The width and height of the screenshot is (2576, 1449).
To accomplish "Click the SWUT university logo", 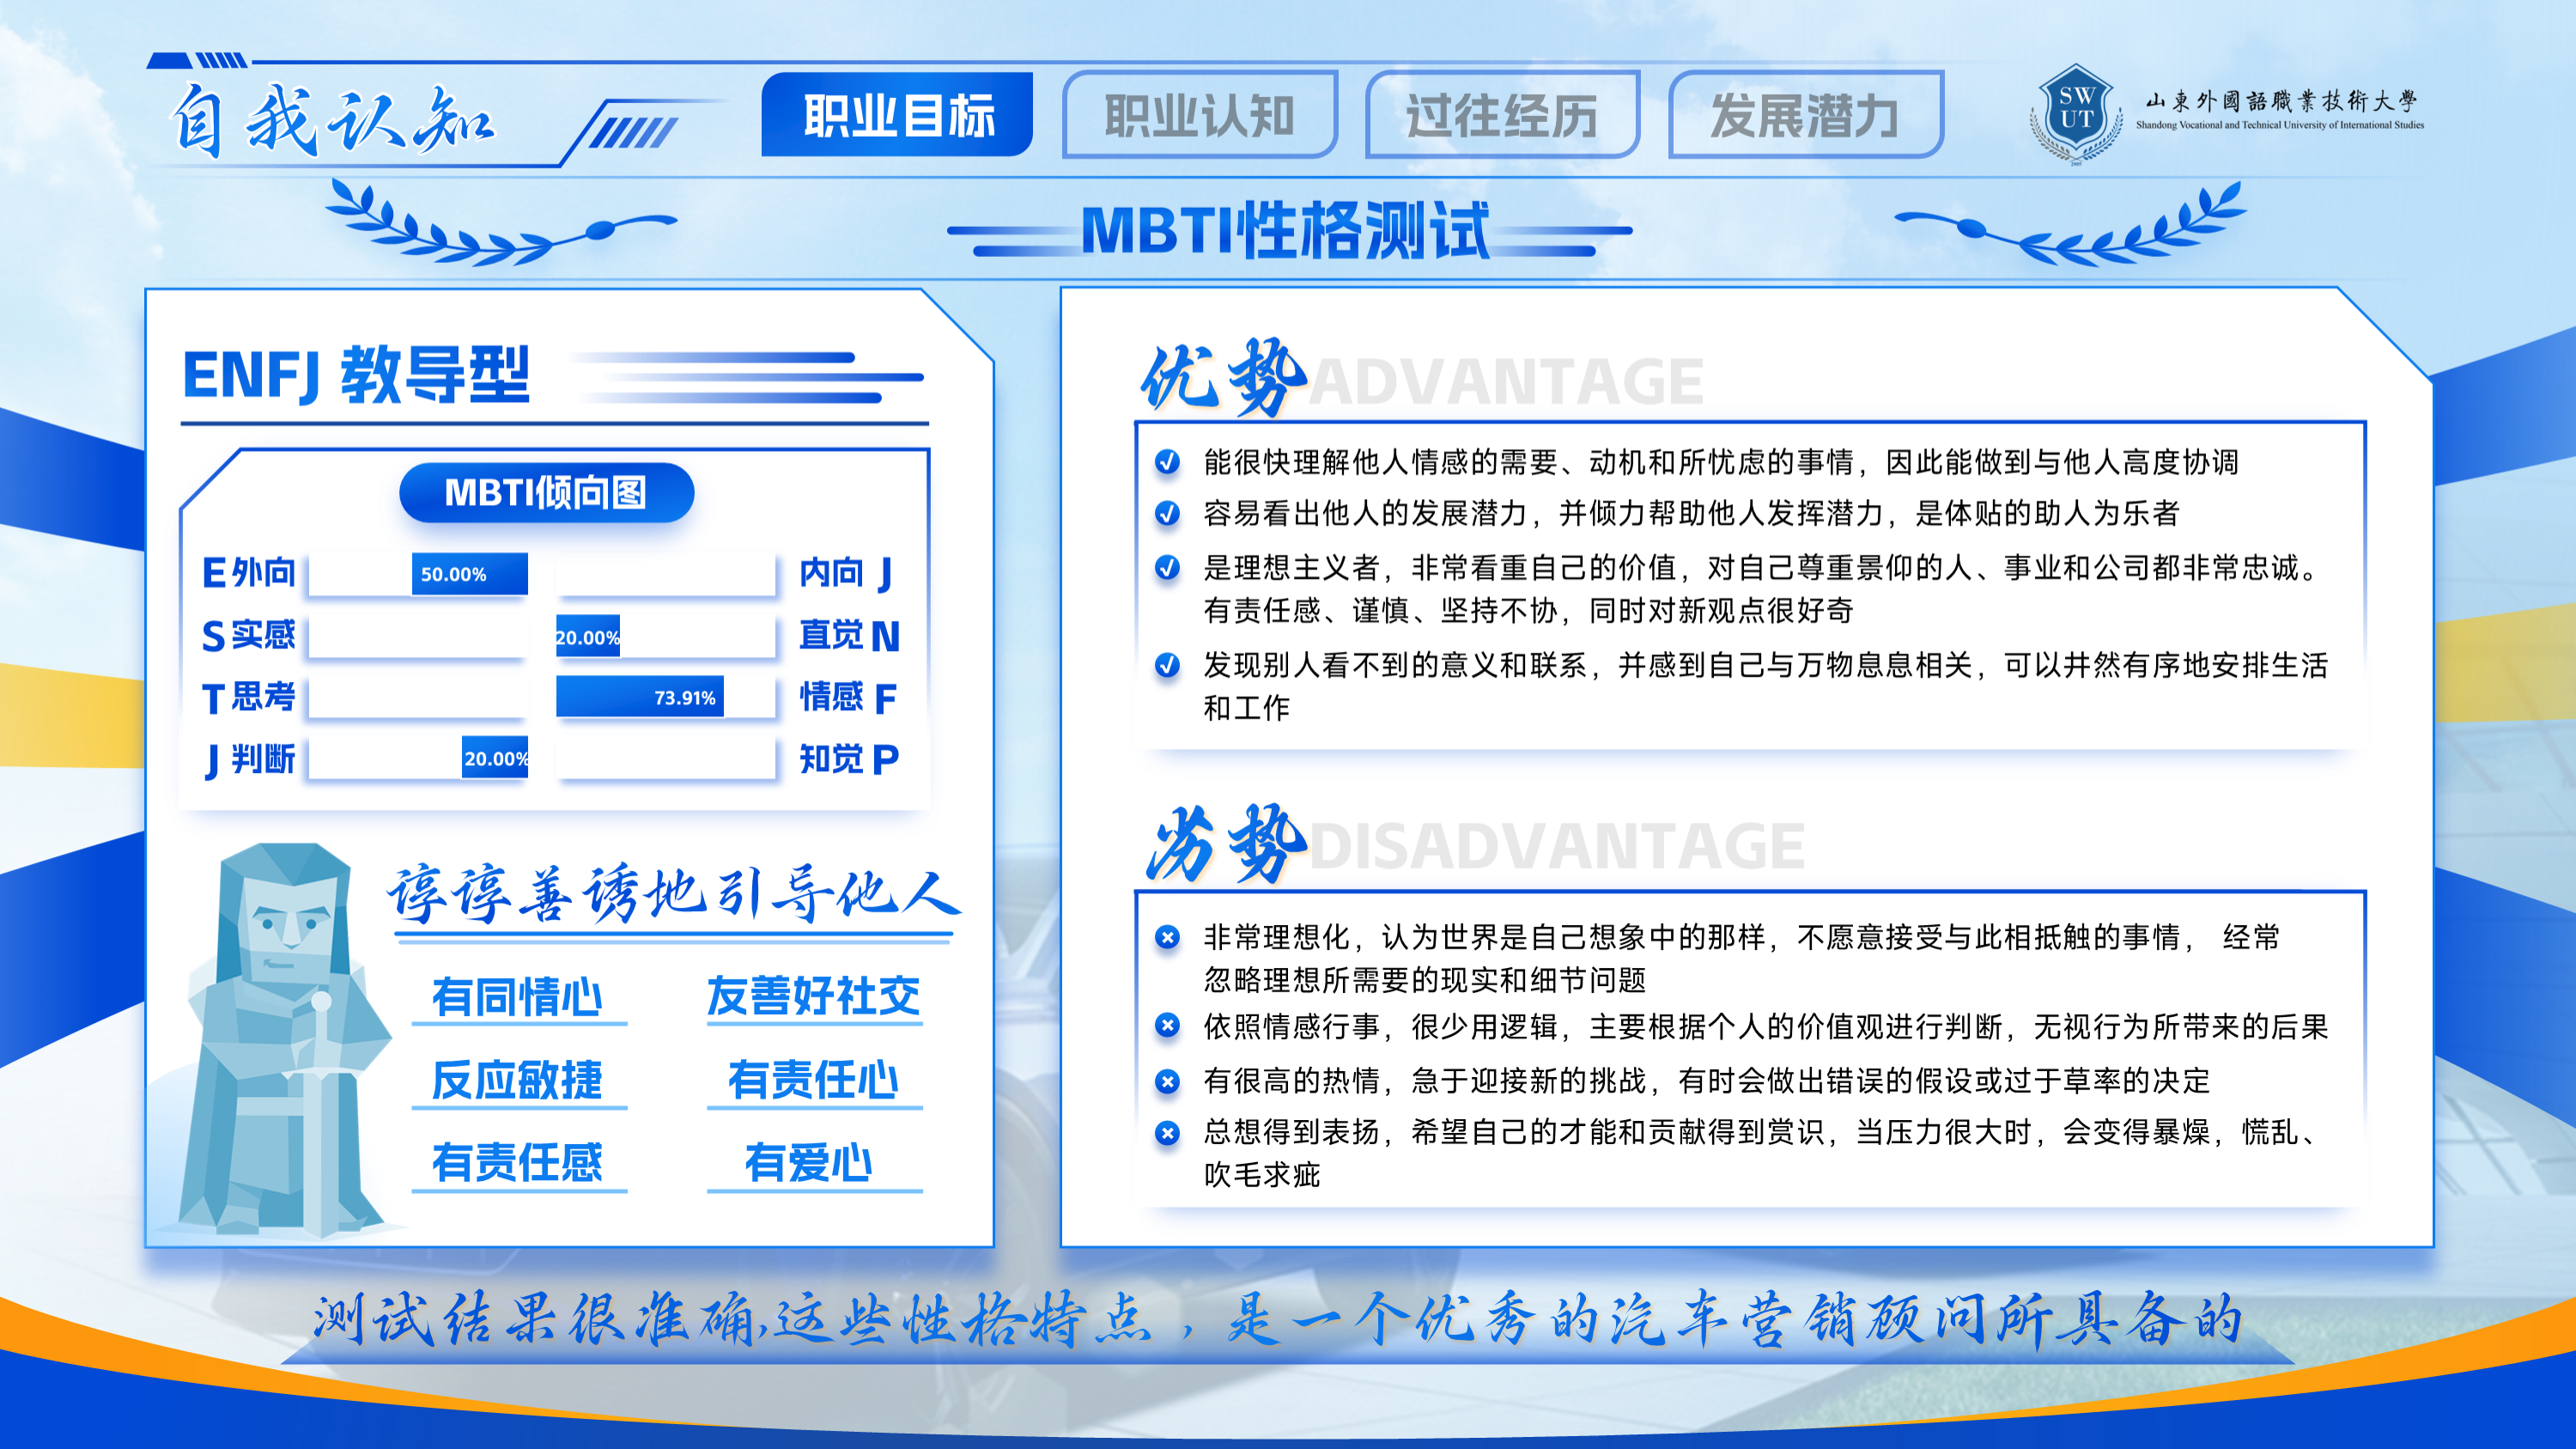I will click(2076, 114).
